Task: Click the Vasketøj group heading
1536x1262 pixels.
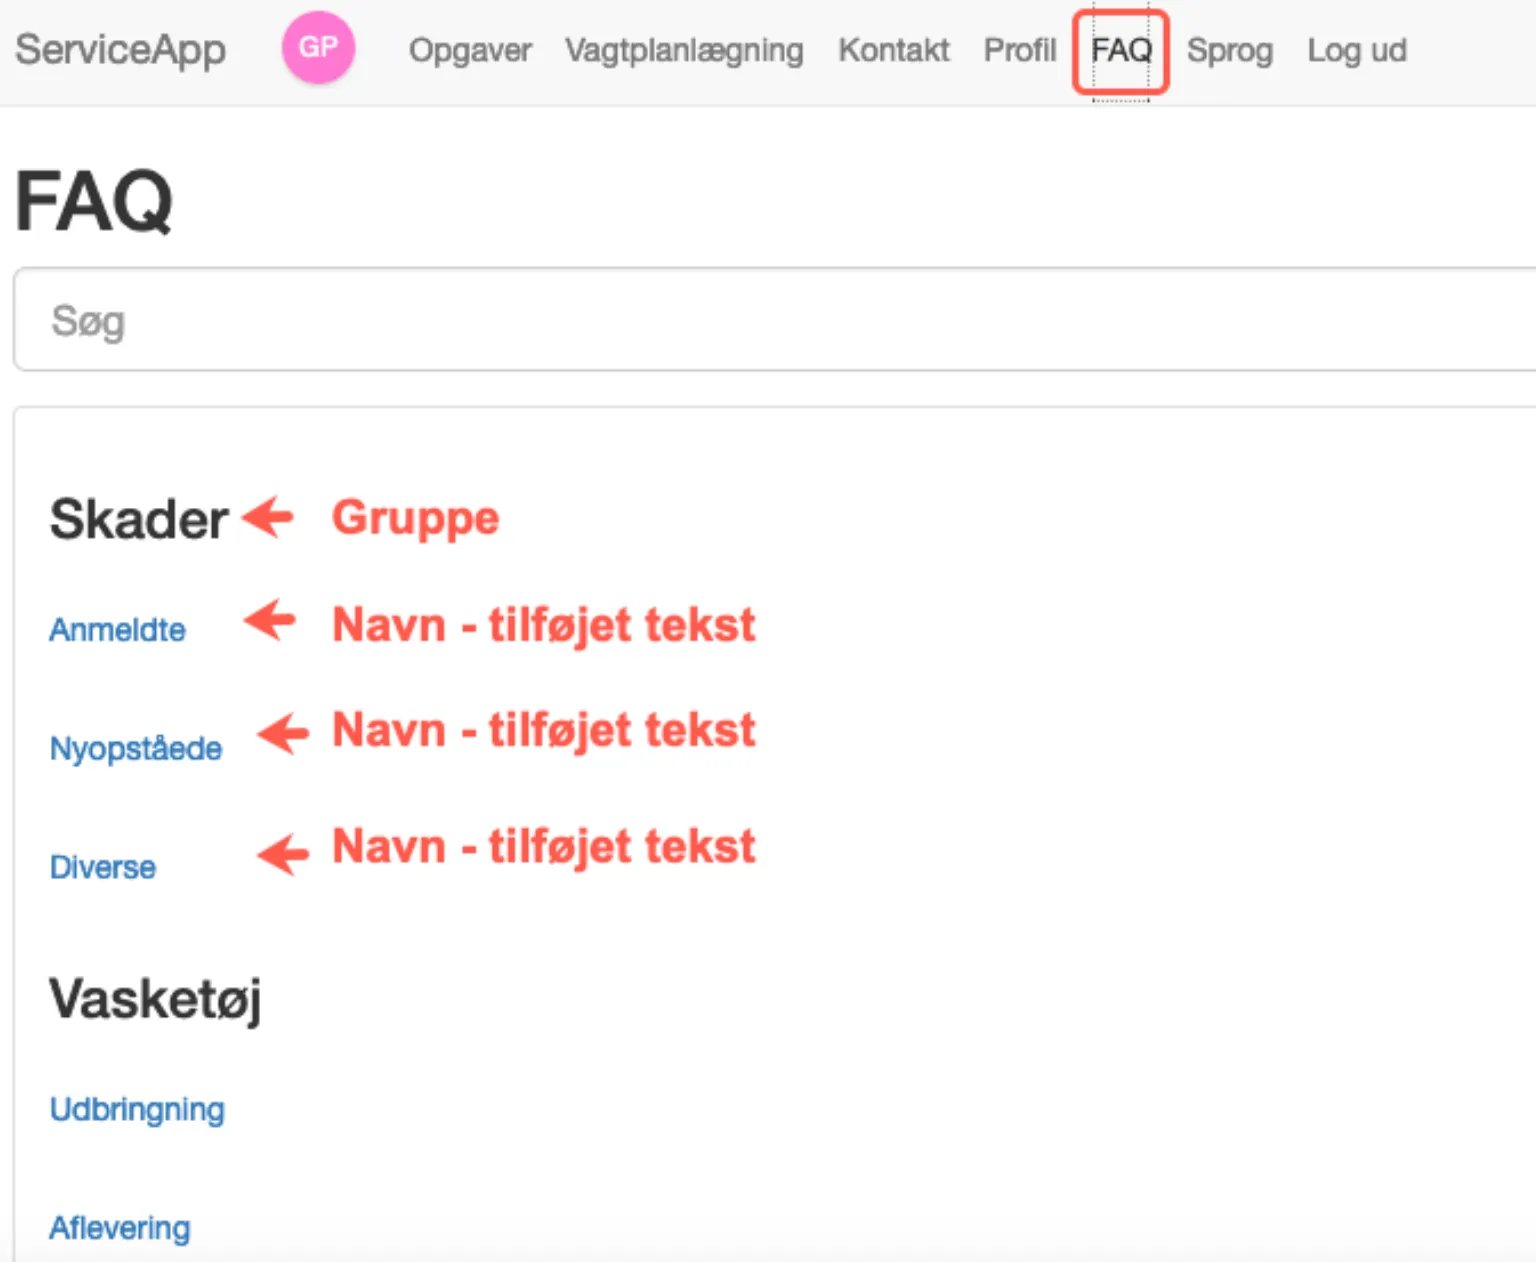Action: (x=155, y=998)
